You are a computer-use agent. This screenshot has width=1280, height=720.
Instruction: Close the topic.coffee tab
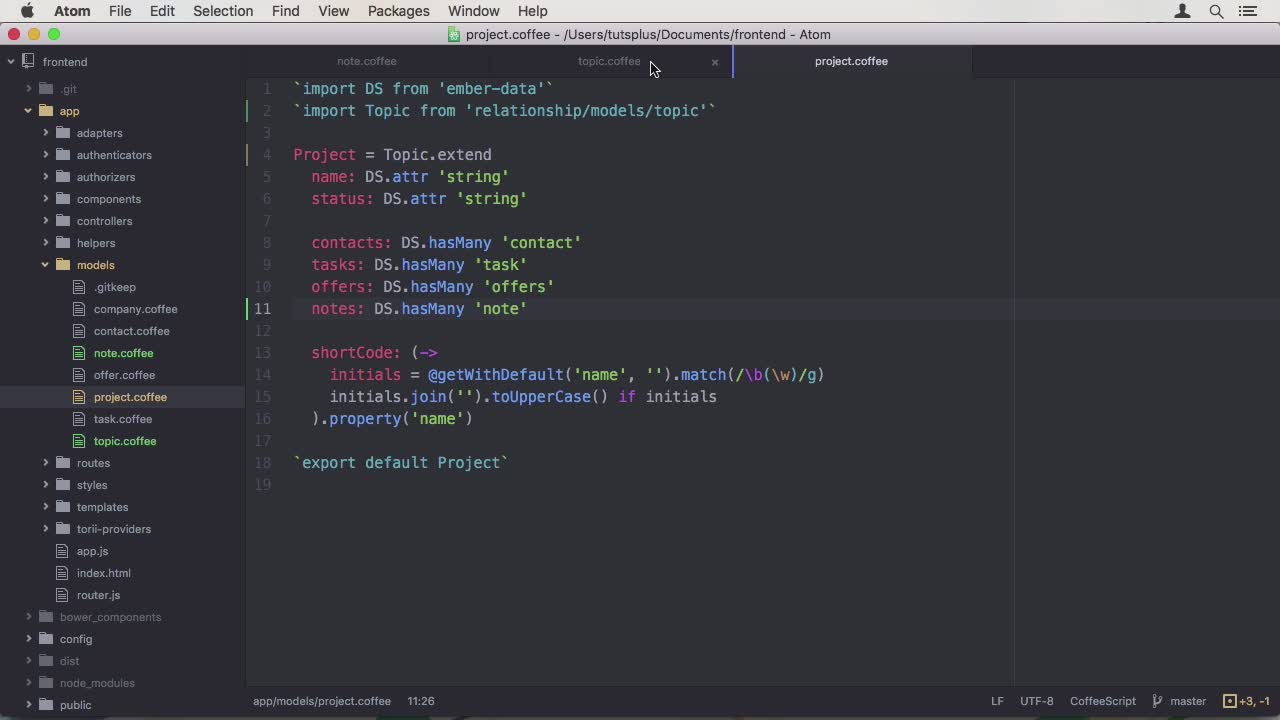715,62
